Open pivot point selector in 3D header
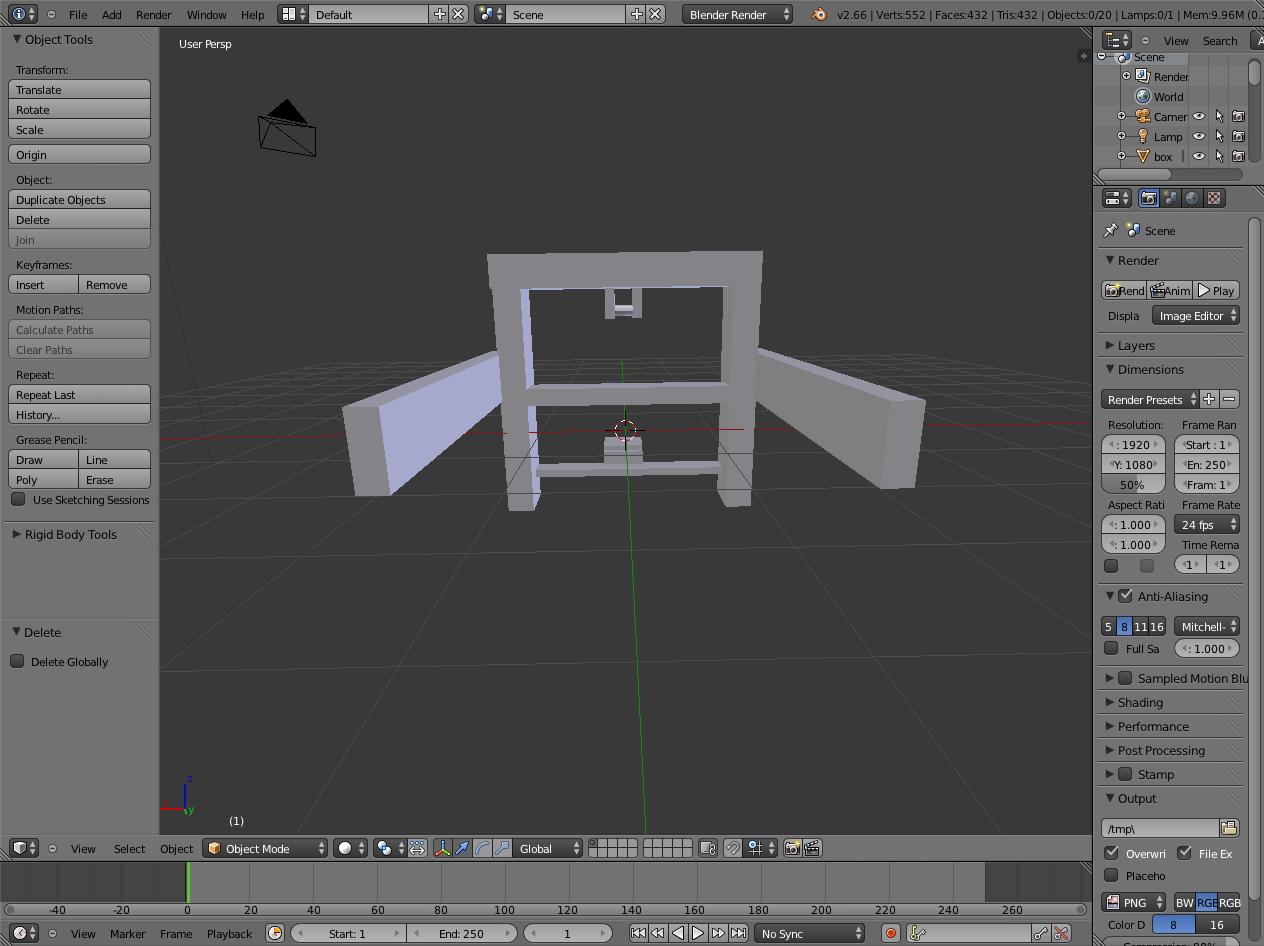Screen dimensions: 1264x946 pyautogui.click(x=390, y=848)
